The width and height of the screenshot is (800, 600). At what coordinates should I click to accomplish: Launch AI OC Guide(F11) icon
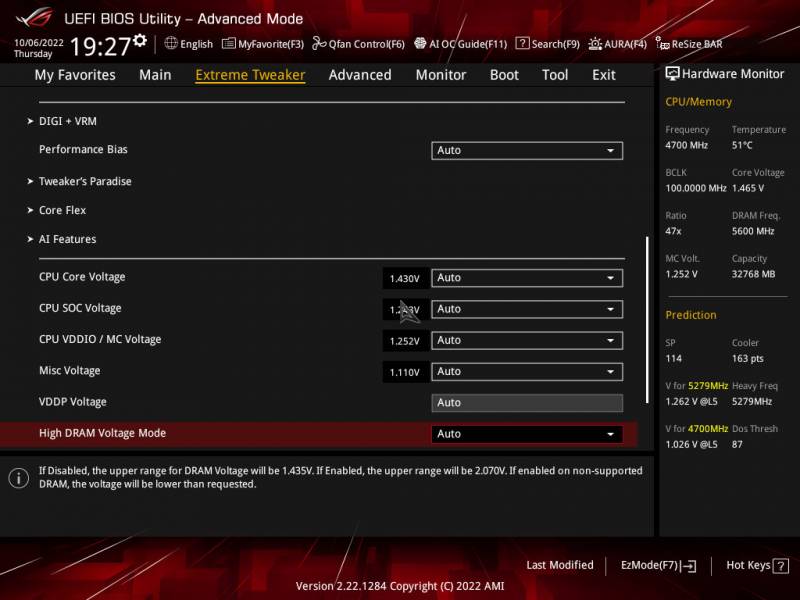420,43
